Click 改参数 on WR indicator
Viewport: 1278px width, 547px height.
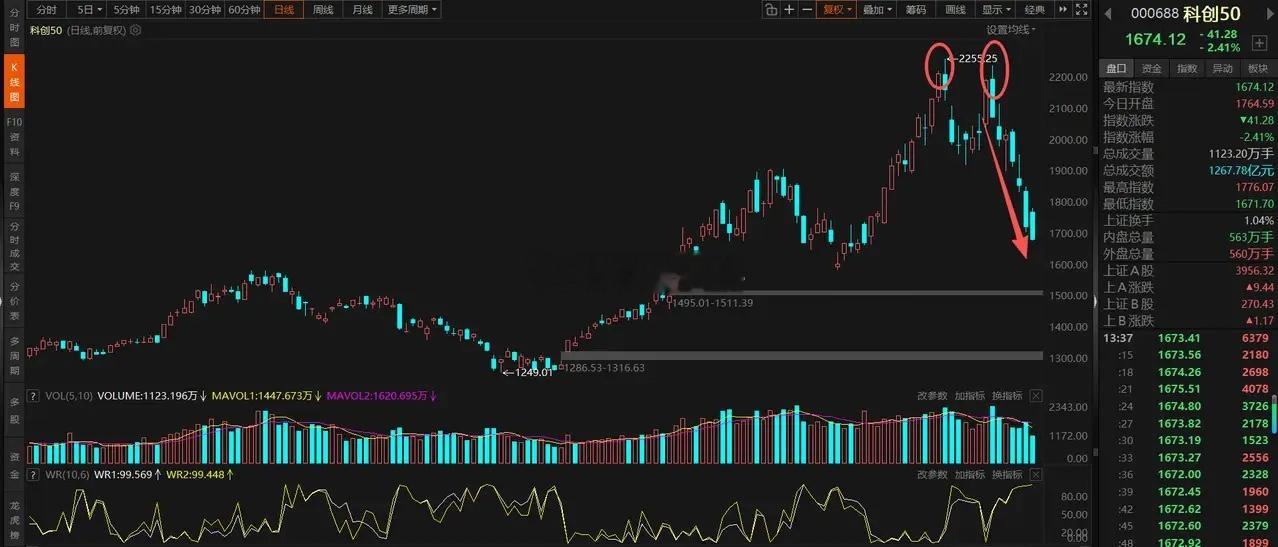click(x=933, y=474)
